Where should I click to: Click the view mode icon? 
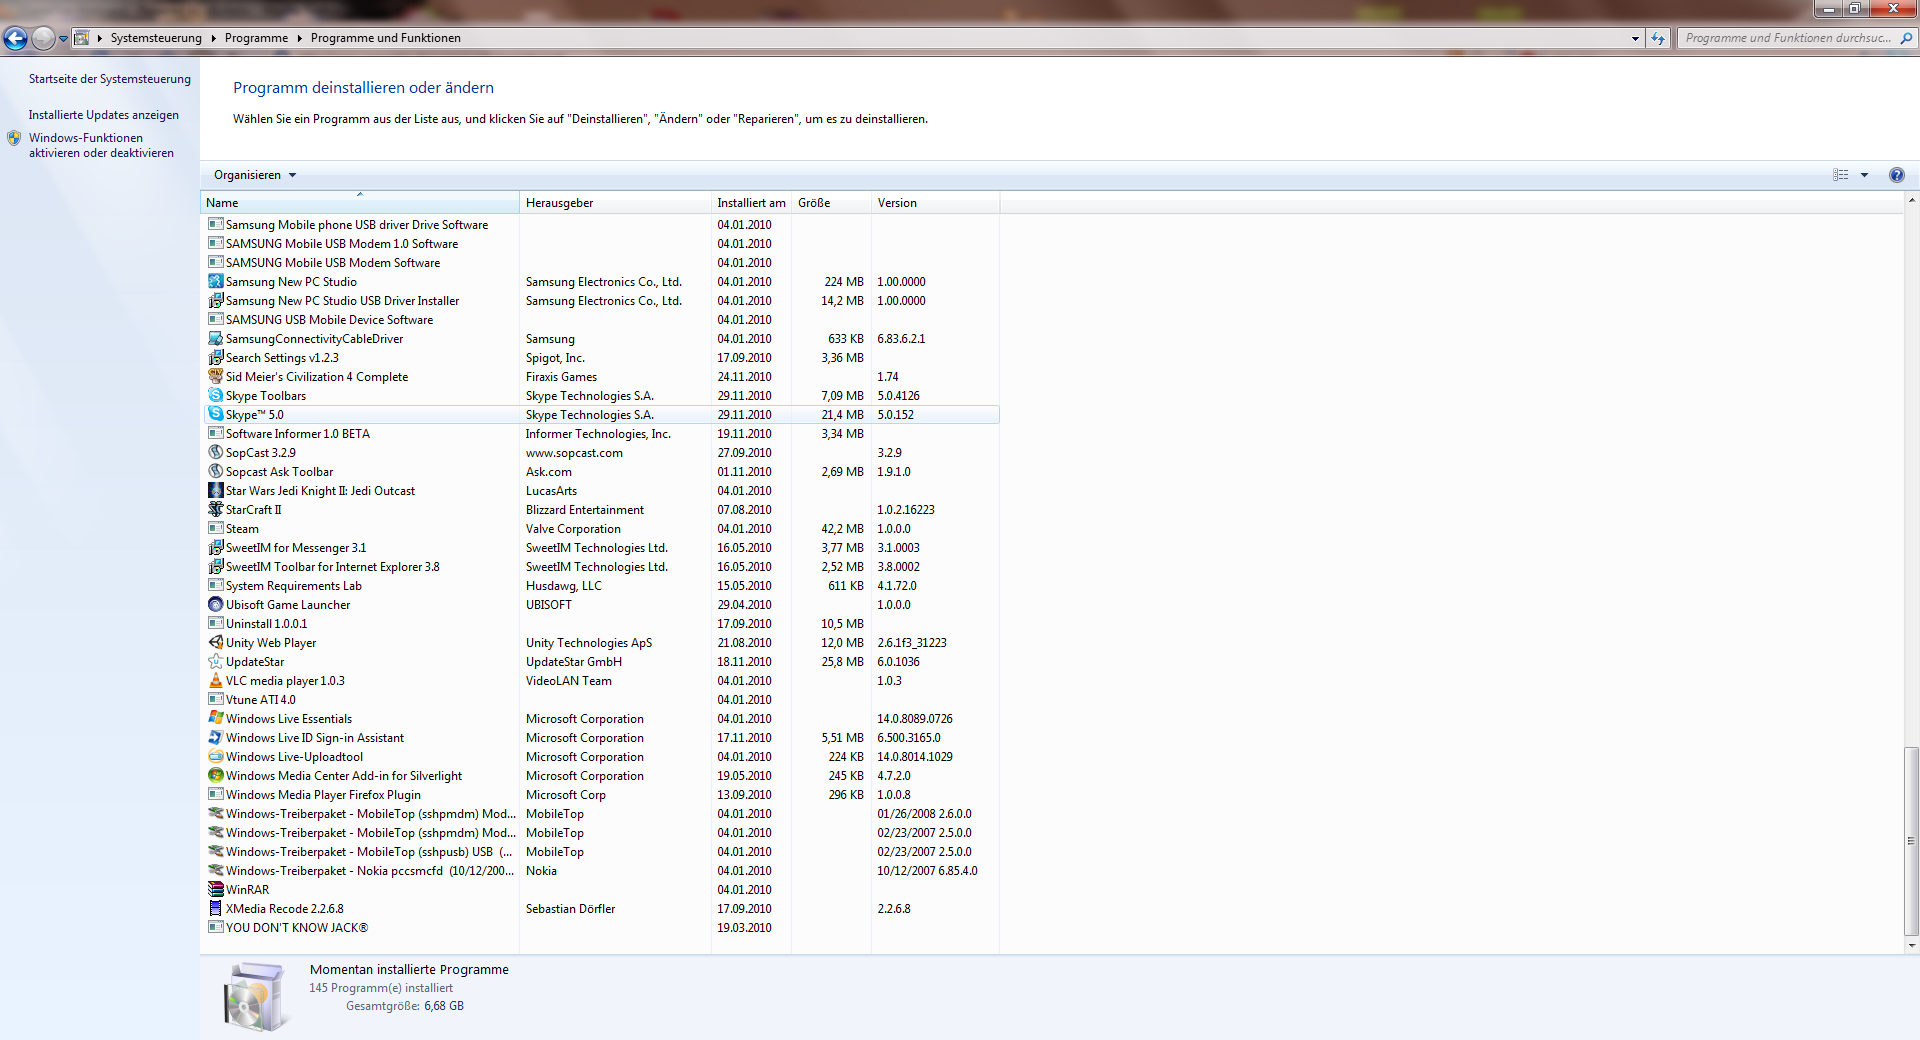pyautogui.click(x=1841, y=175)
